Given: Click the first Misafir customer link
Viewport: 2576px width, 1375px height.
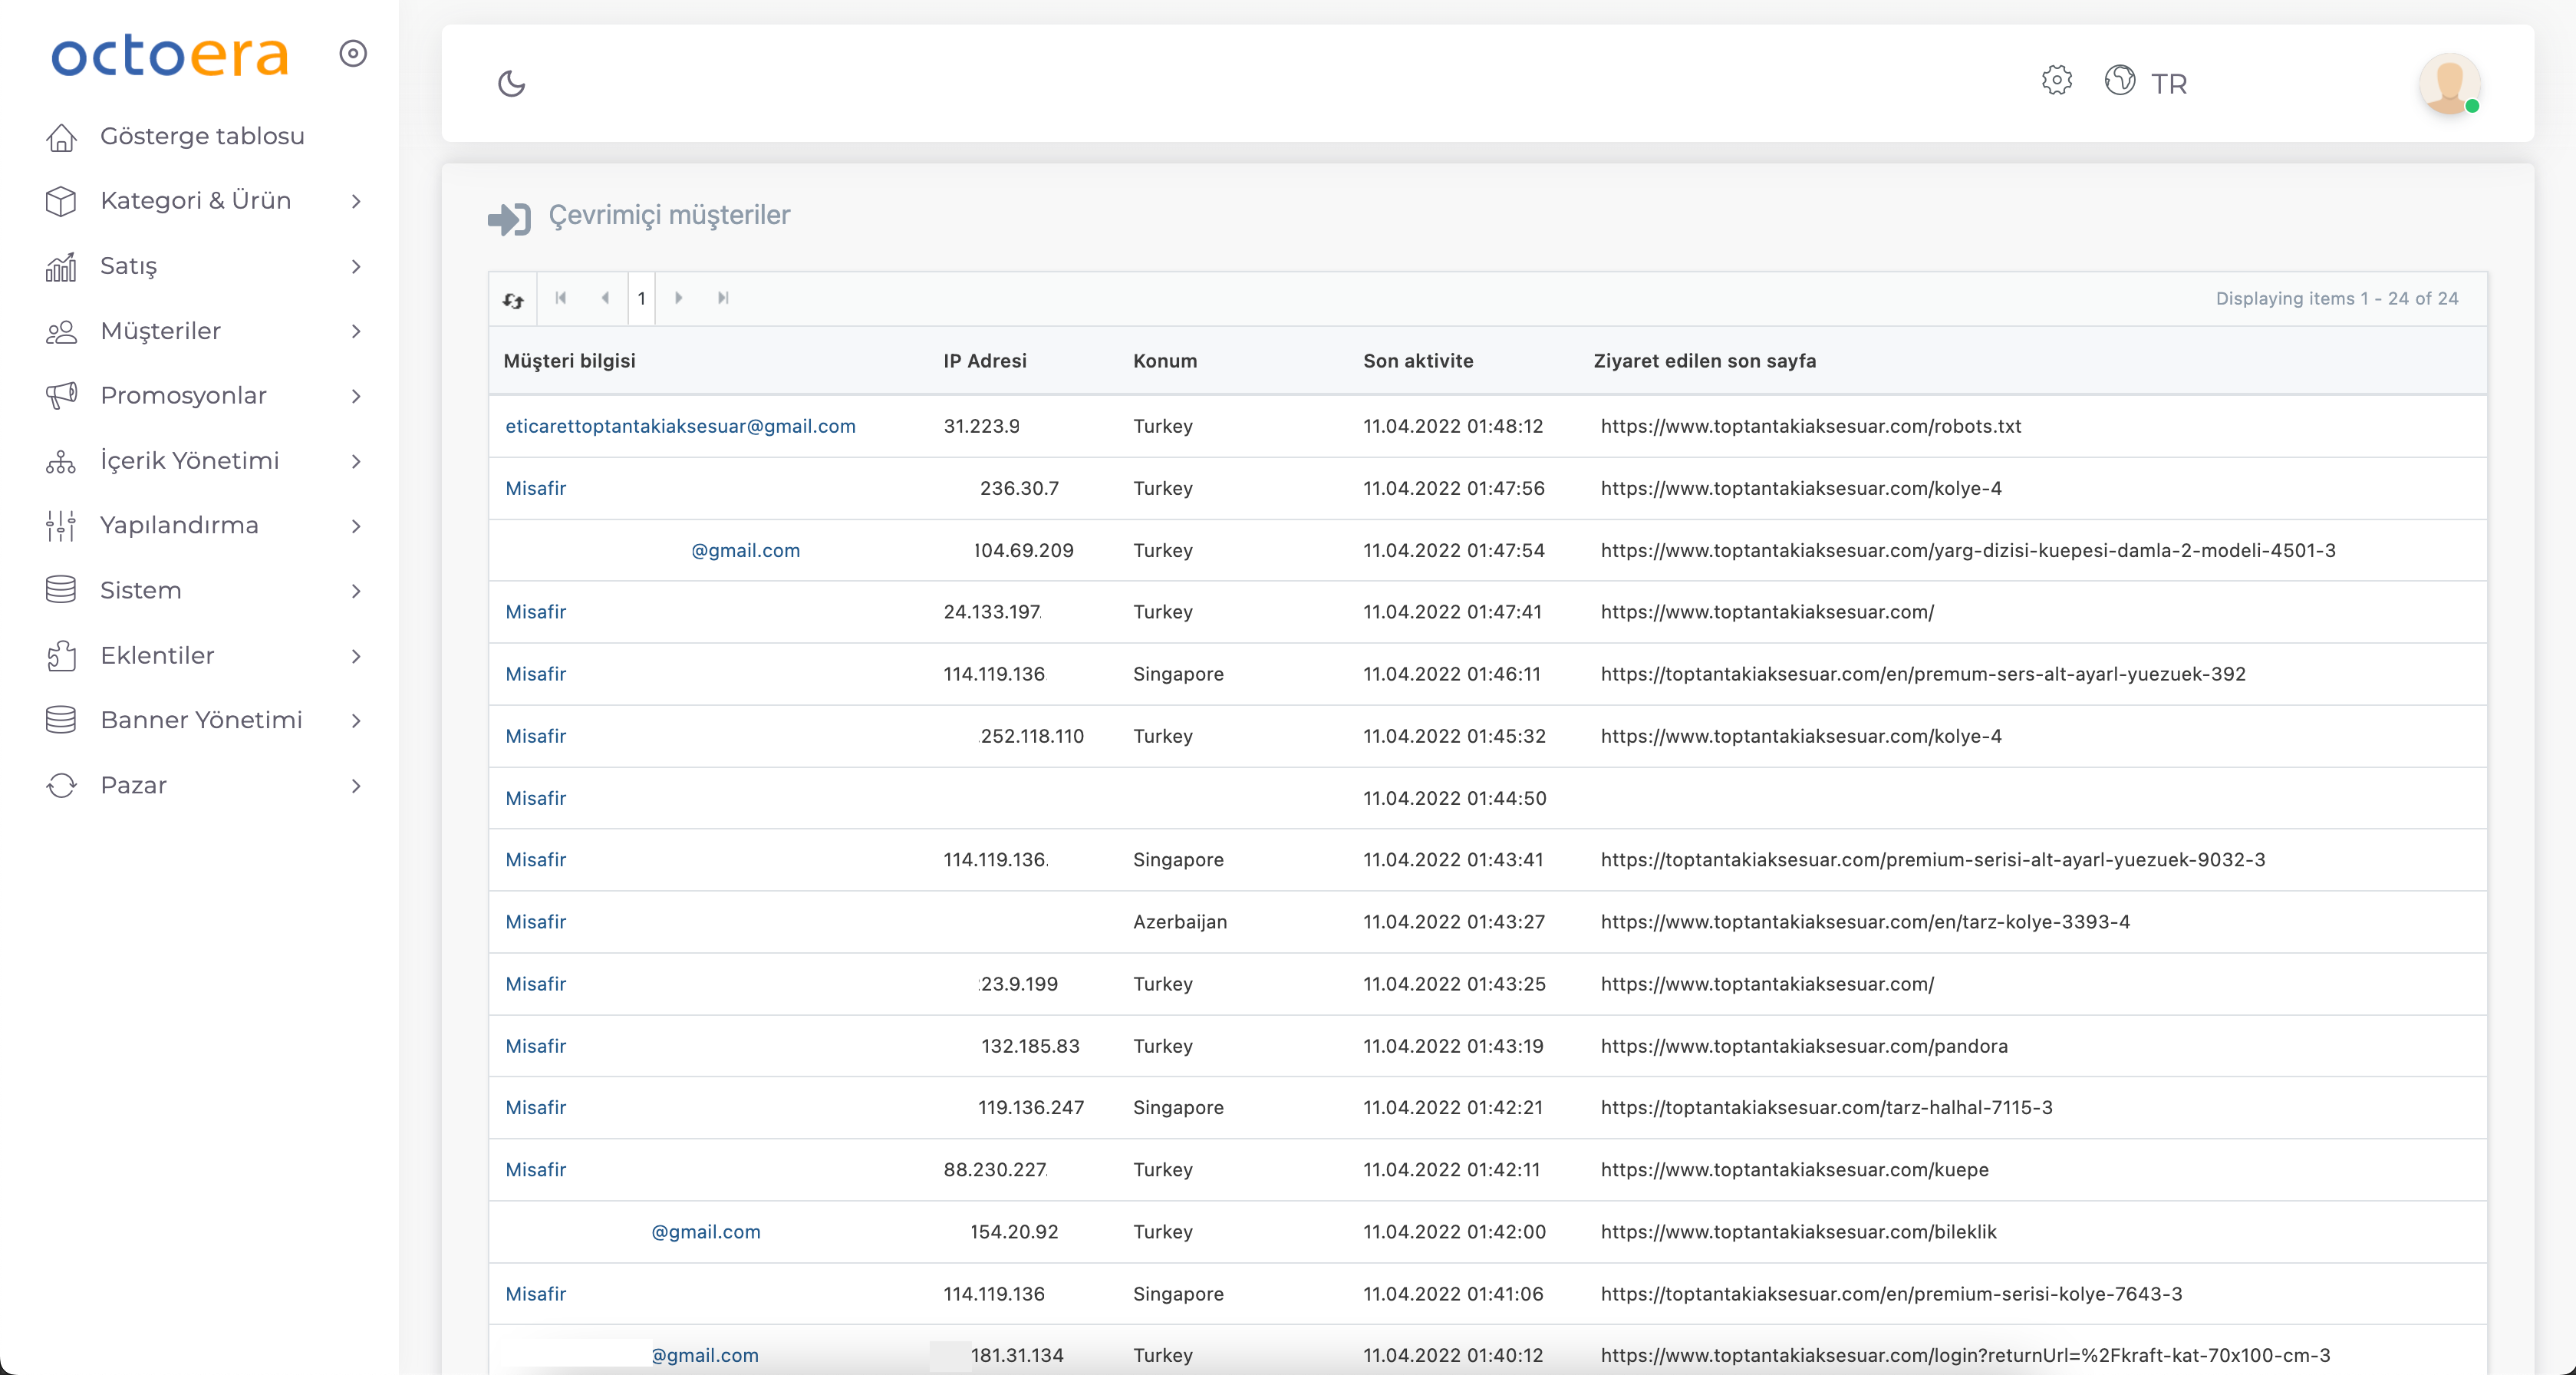Looking at the screenshot, I should click(x=535, y=488).
